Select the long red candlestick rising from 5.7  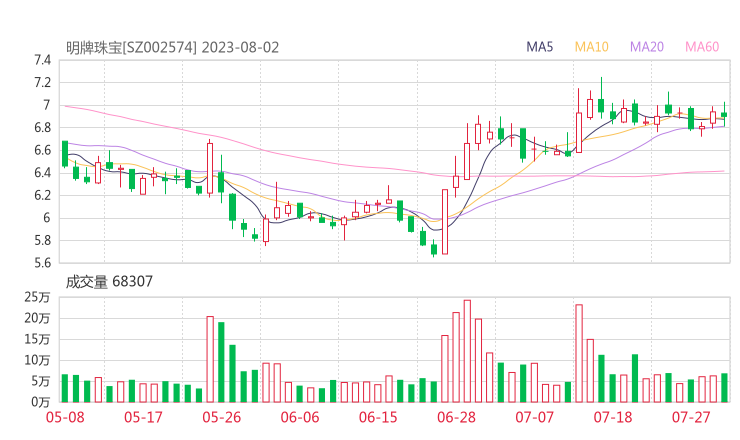[445, 222]
